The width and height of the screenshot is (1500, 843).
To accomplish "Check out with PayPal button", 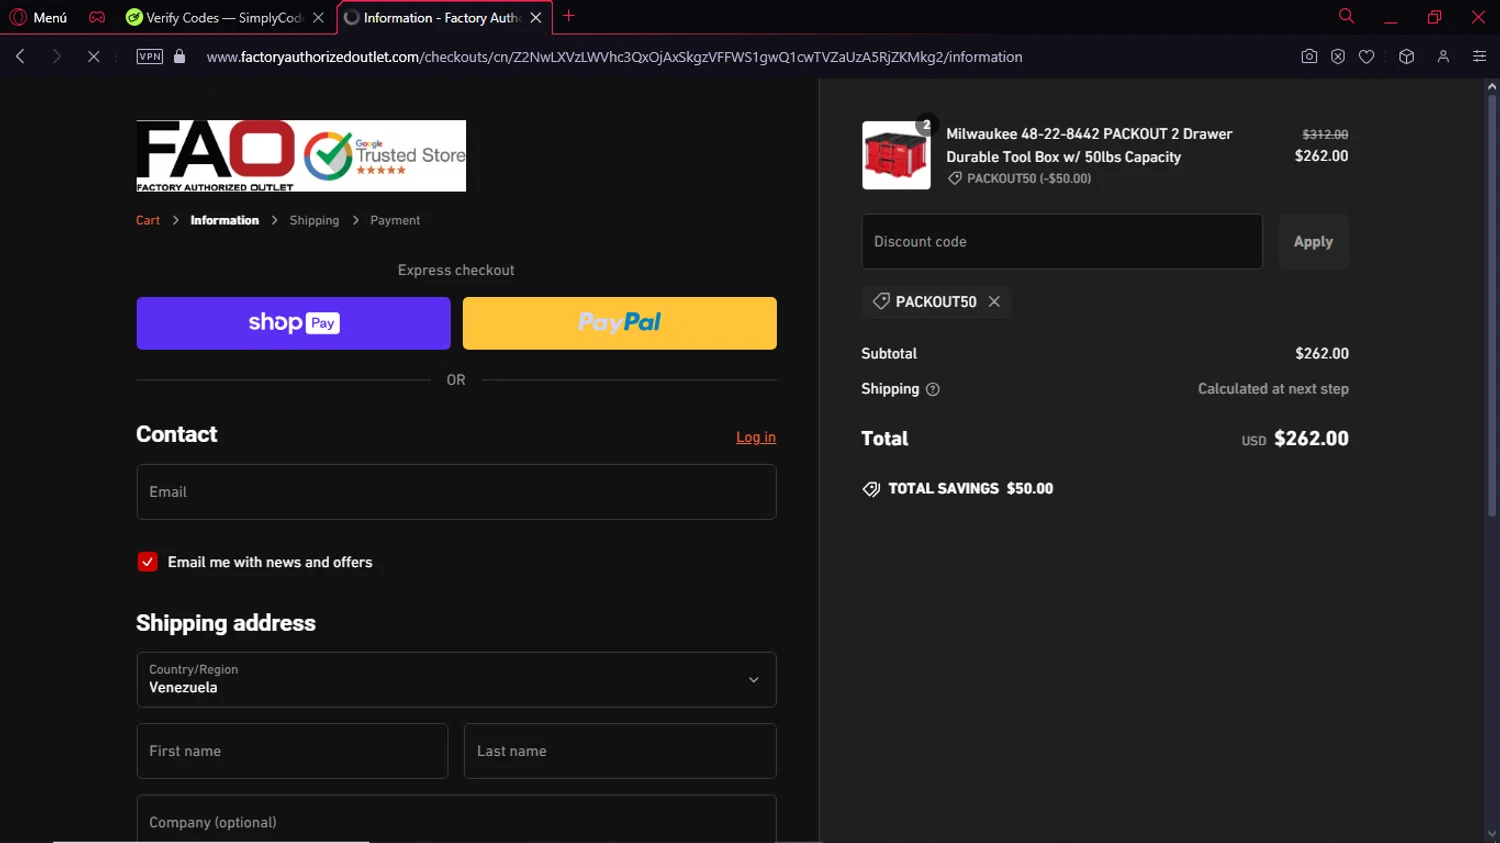I will [x=619, y=323].
